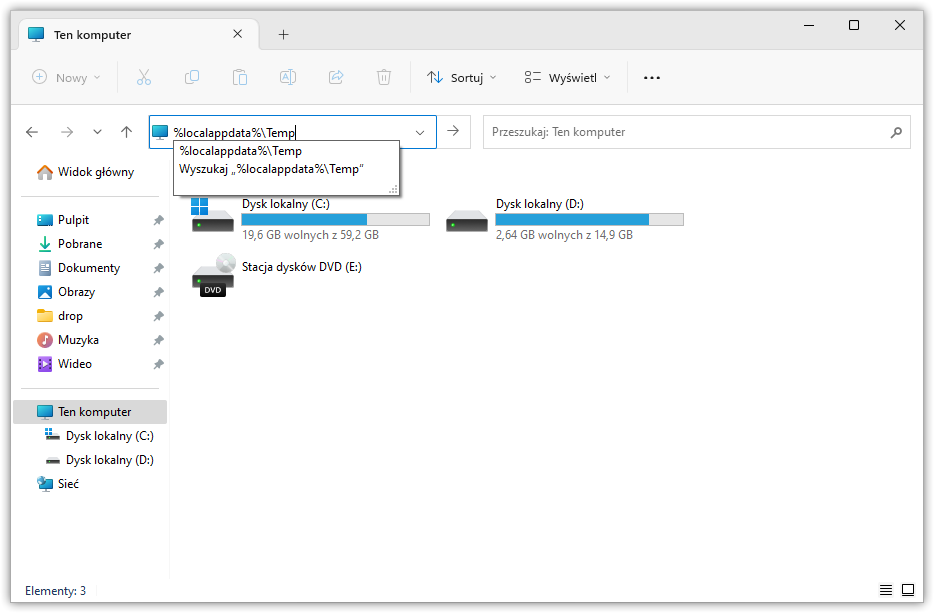Open Obrazy in sidebar
The width and height of the screenshot is (934, 613).
pos(66,292)
